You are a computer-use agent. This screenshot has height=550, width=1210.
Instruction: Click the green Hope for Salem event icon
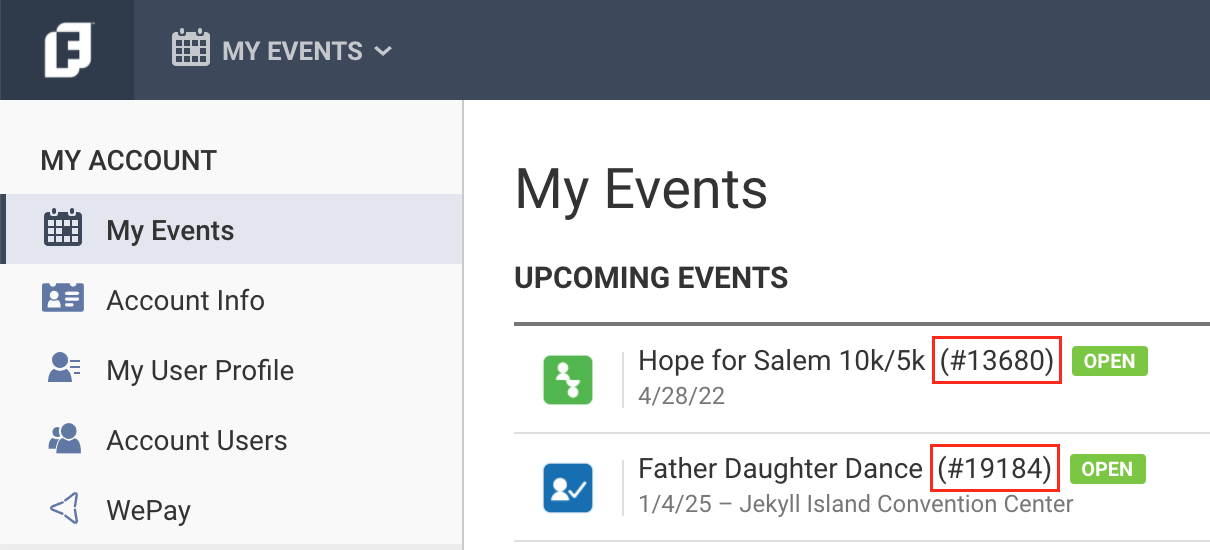pos(568,380)
